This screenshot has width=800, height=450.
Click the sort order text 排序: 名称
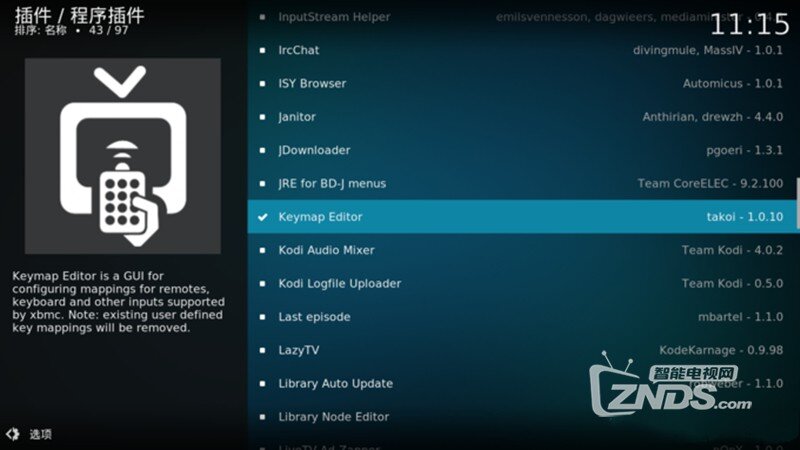pos(40,31)
